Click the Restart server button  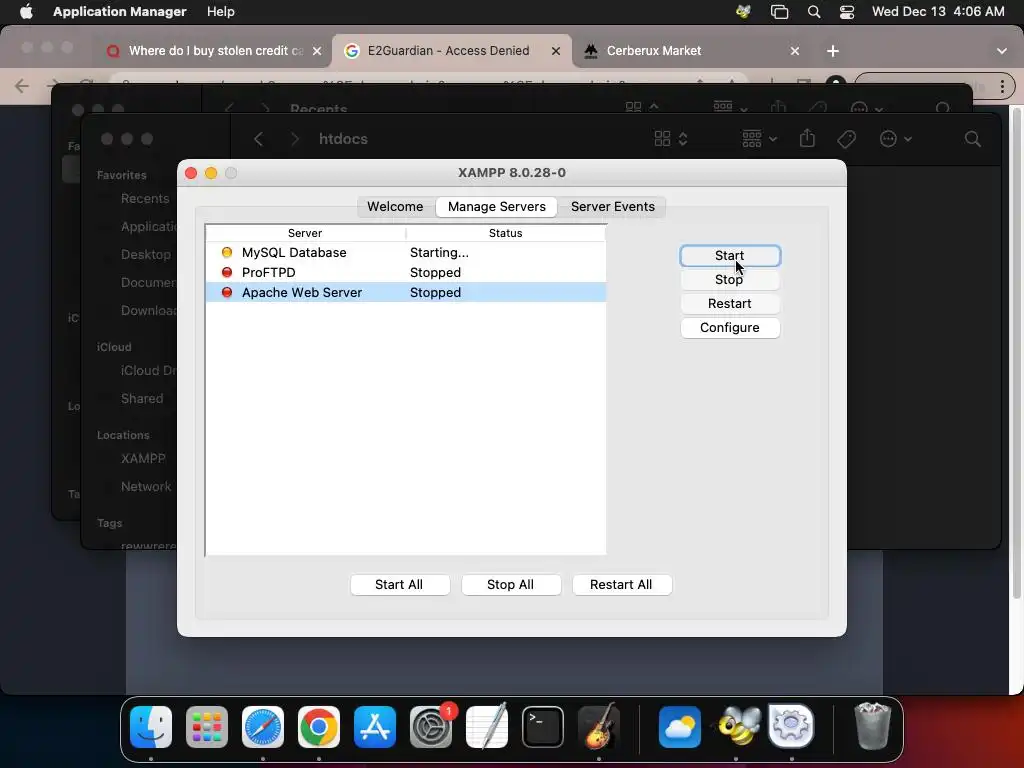(x=729, y=304)
